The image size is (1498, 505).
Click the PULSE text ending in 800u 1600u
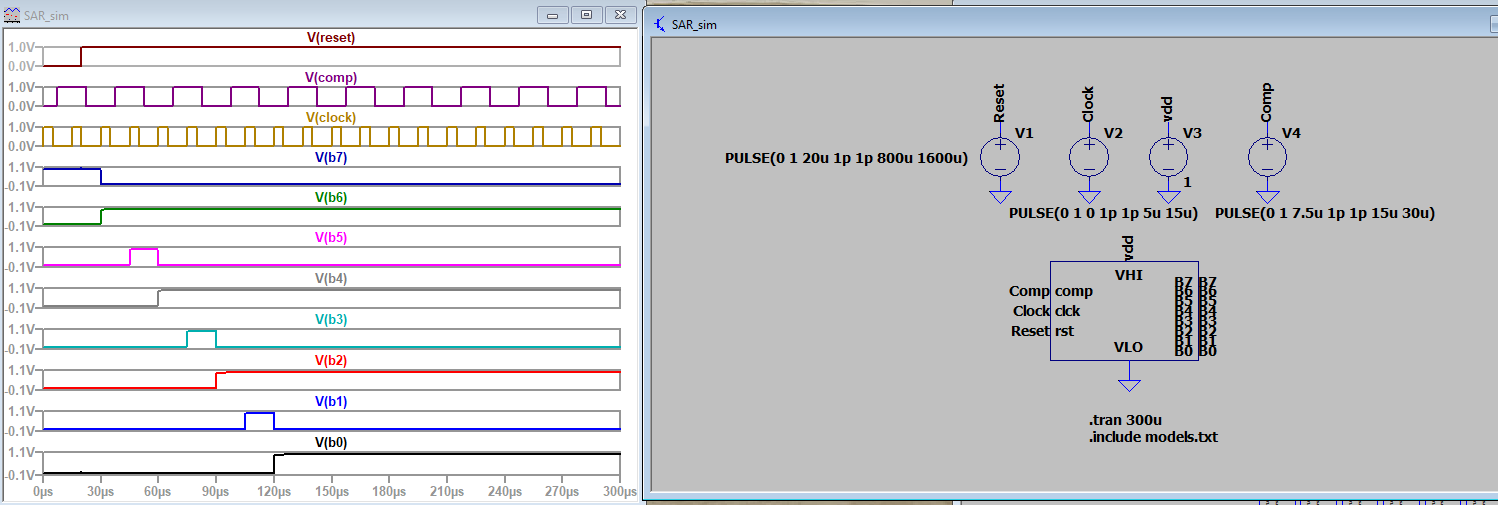(x=846, y=159)
